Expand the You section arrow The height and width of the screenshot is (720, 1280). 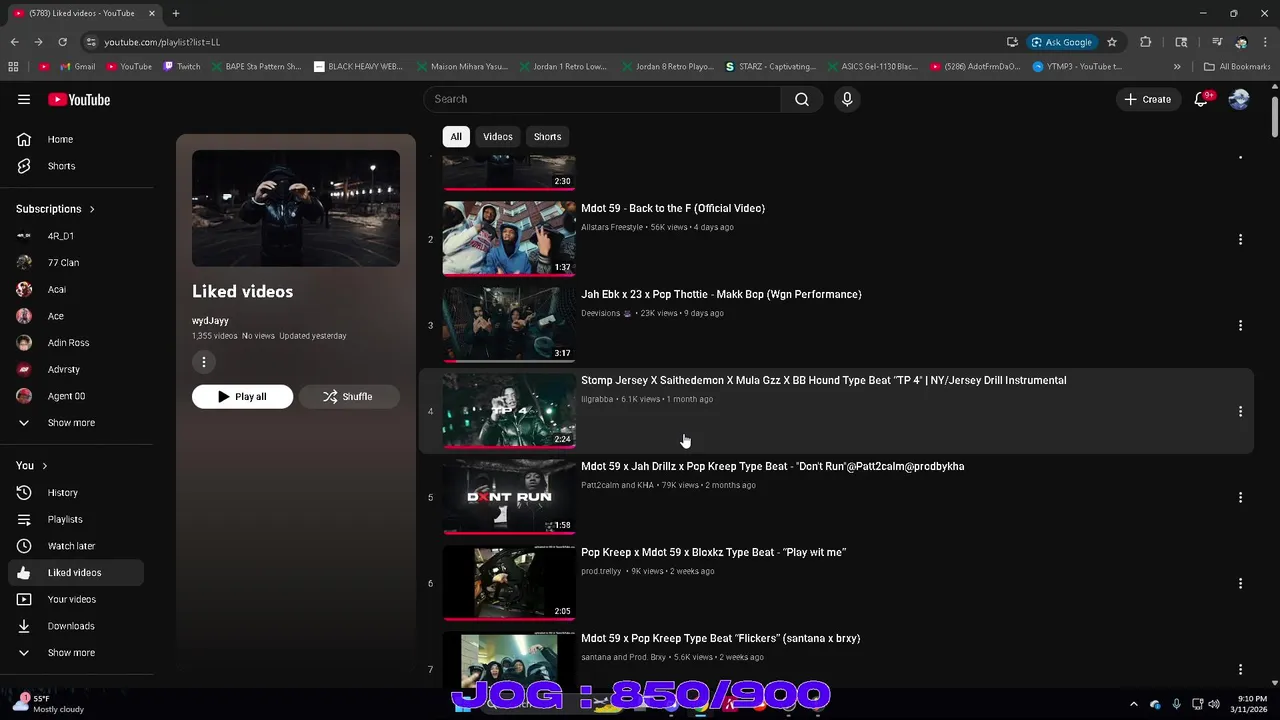pyautogui.click(x=44, y=466)
